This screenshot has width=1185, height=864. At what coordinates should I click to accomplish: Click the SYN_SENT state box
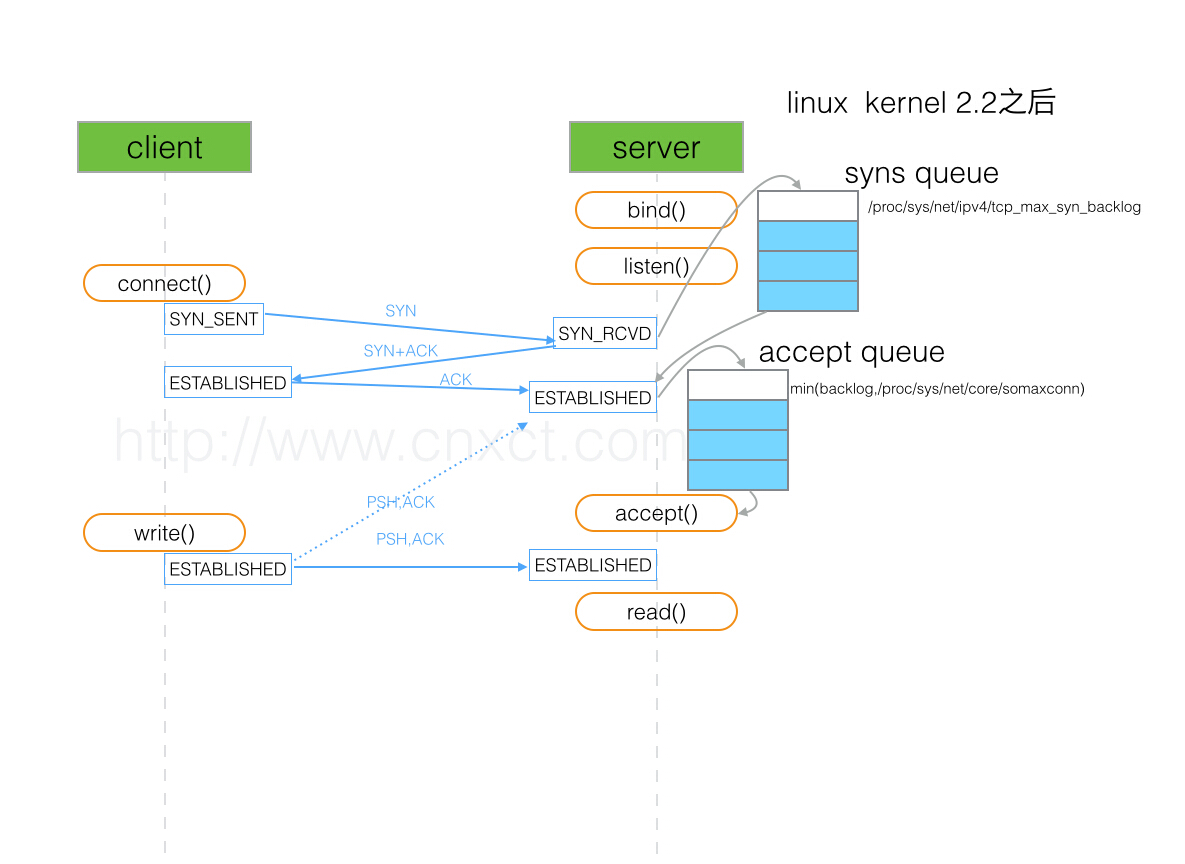click(213, 318)
